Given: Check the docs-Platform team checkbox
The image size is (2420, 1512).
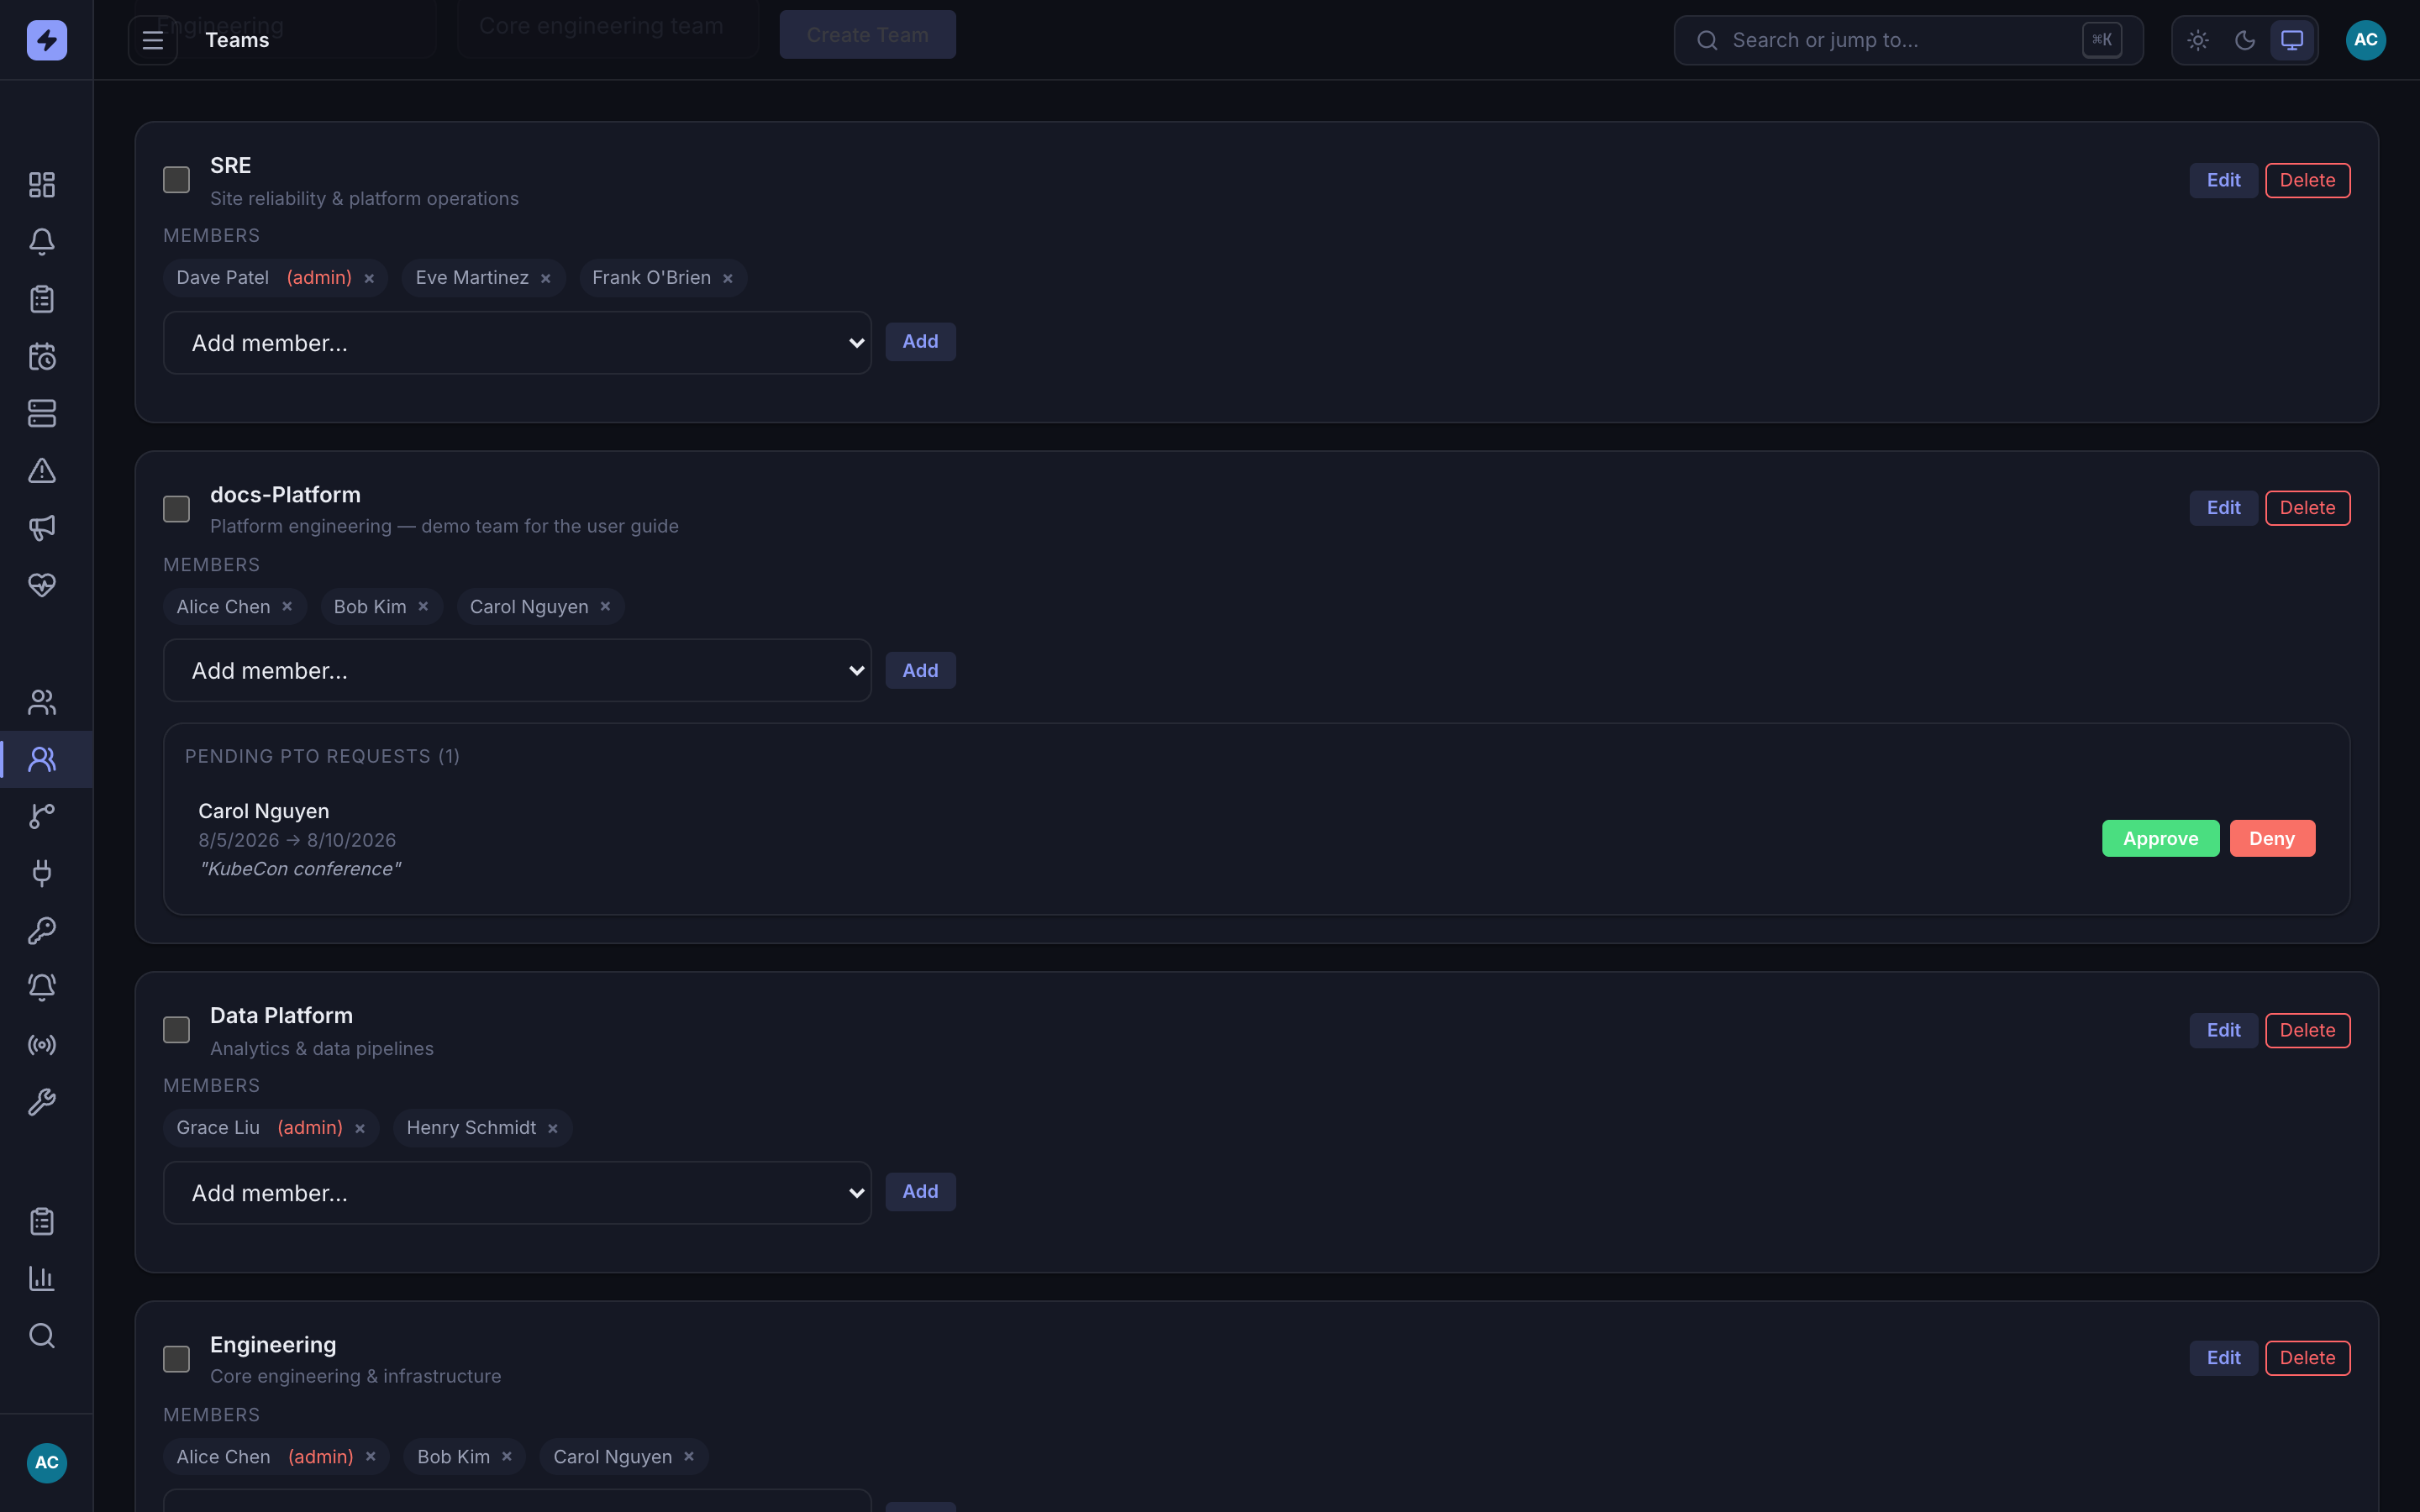Looking at the screenshot, I should tap(176, 509).
